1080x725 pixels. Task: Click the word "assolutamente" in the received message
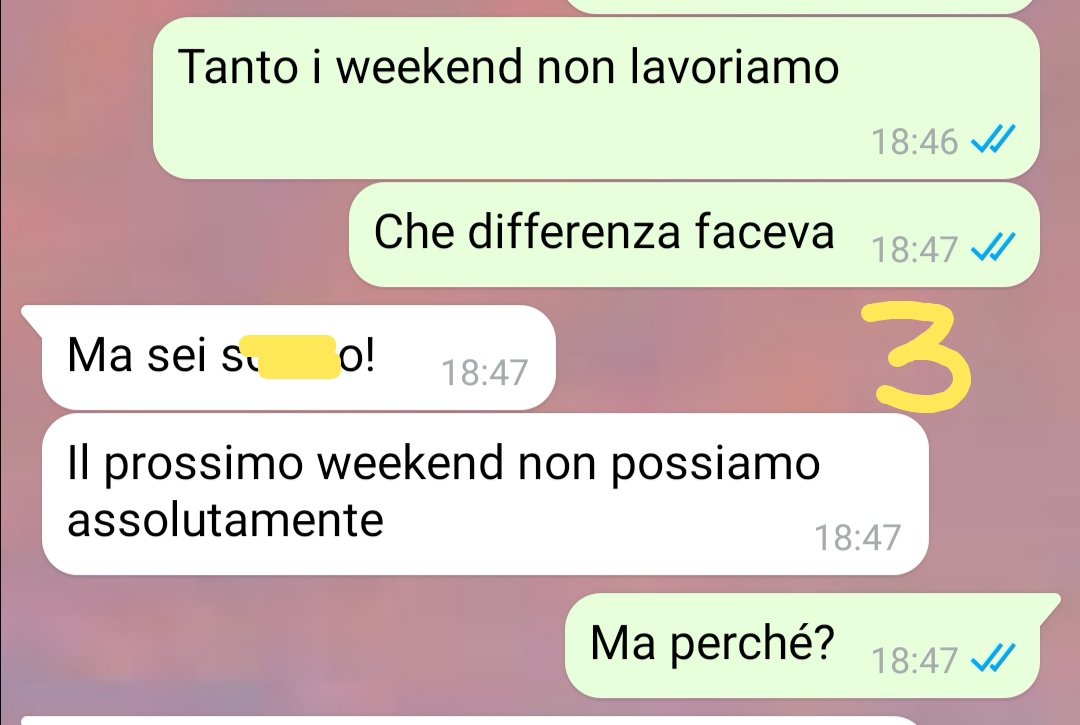tap(225, 520)
